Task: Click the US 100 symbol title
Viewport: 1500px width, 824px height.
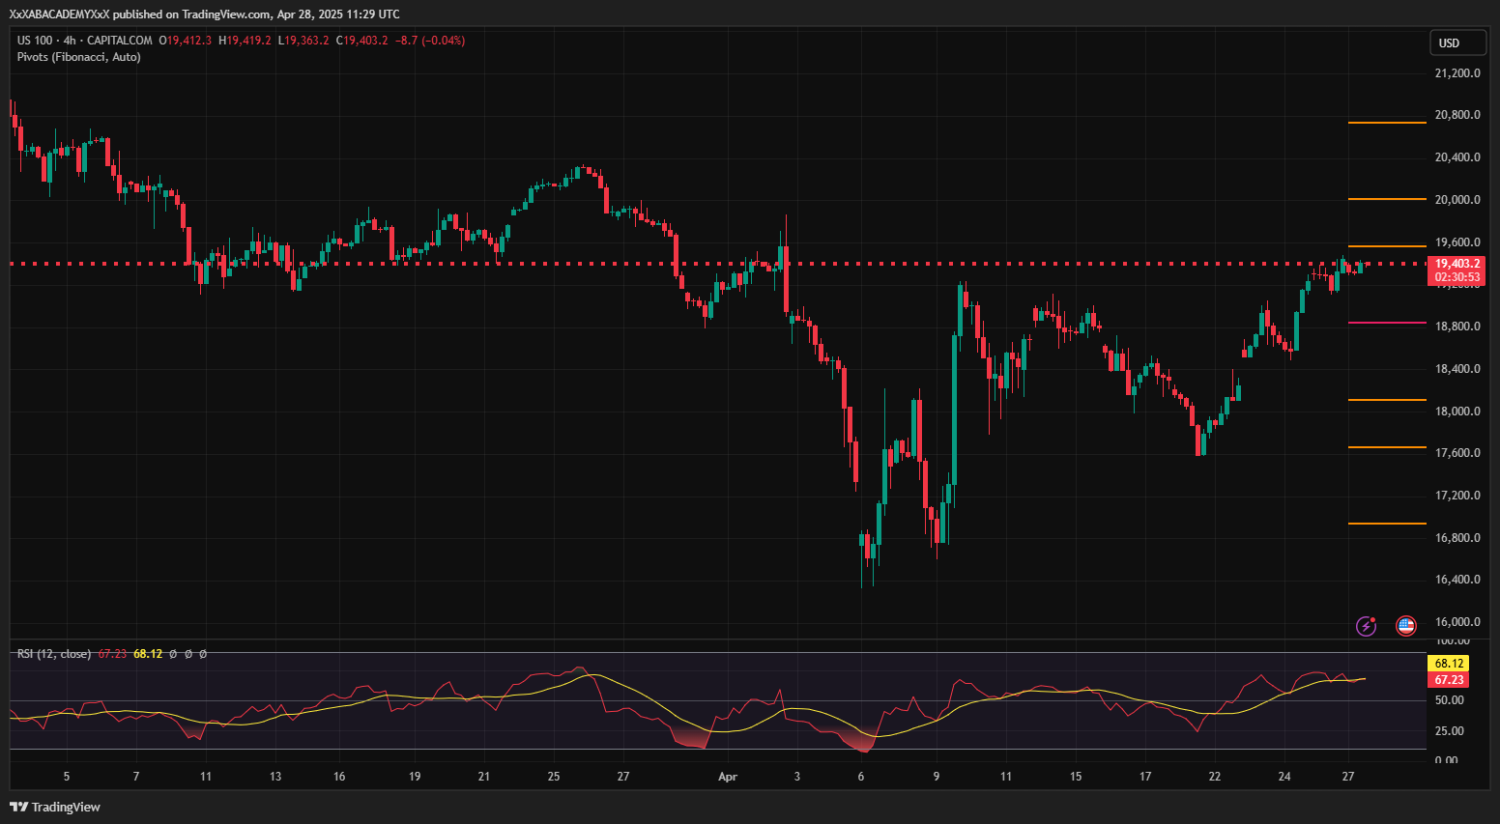Action: tap(35, 41)
